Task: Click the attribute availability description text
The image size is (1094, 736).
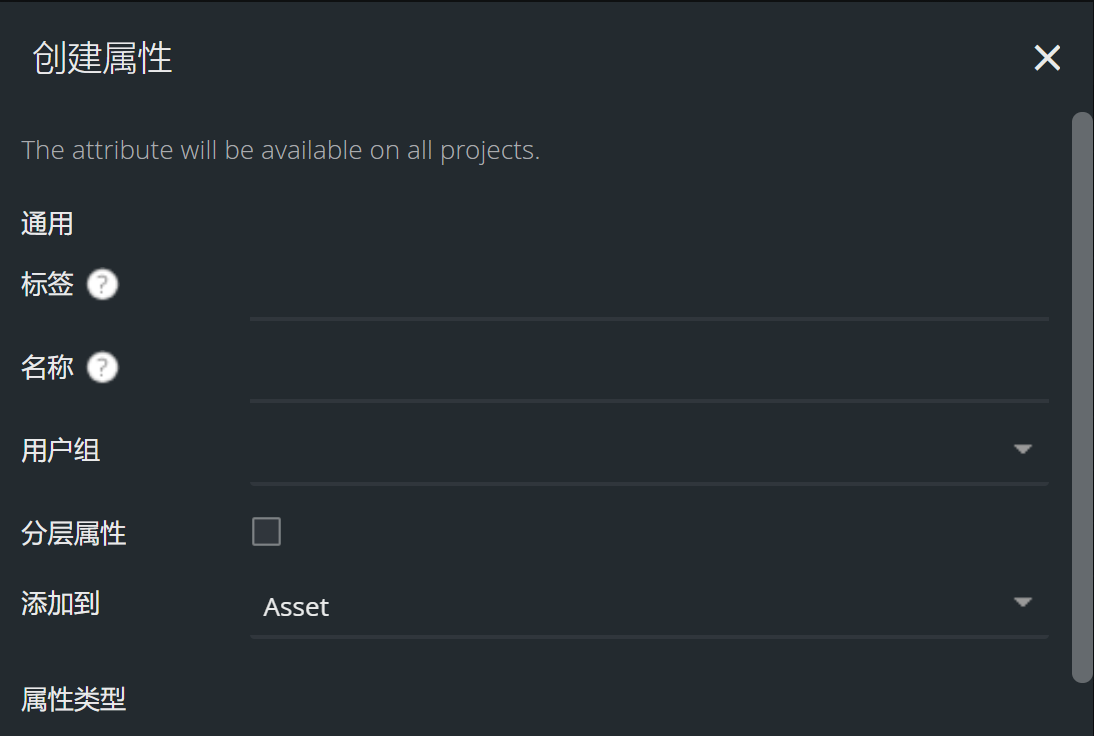Action: point(280,151)
